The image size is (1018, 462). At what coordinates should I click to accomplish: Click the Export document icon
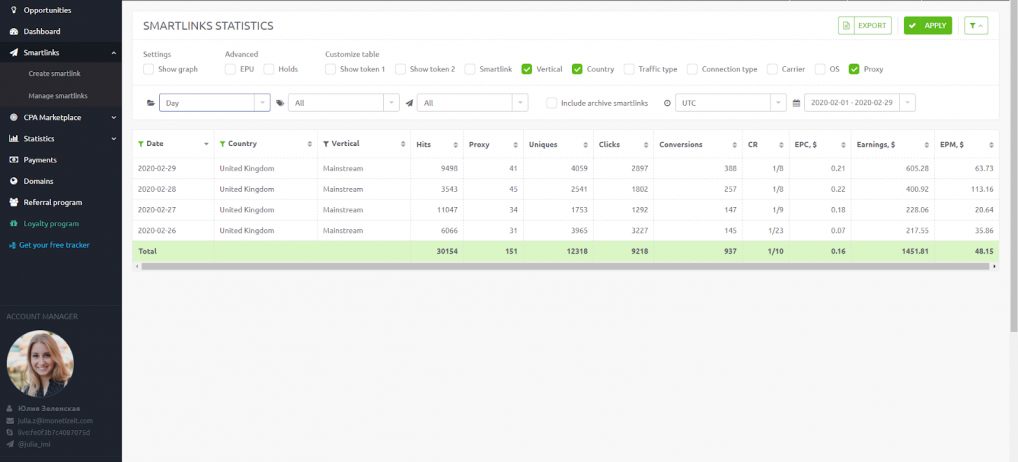pos(846,25)
